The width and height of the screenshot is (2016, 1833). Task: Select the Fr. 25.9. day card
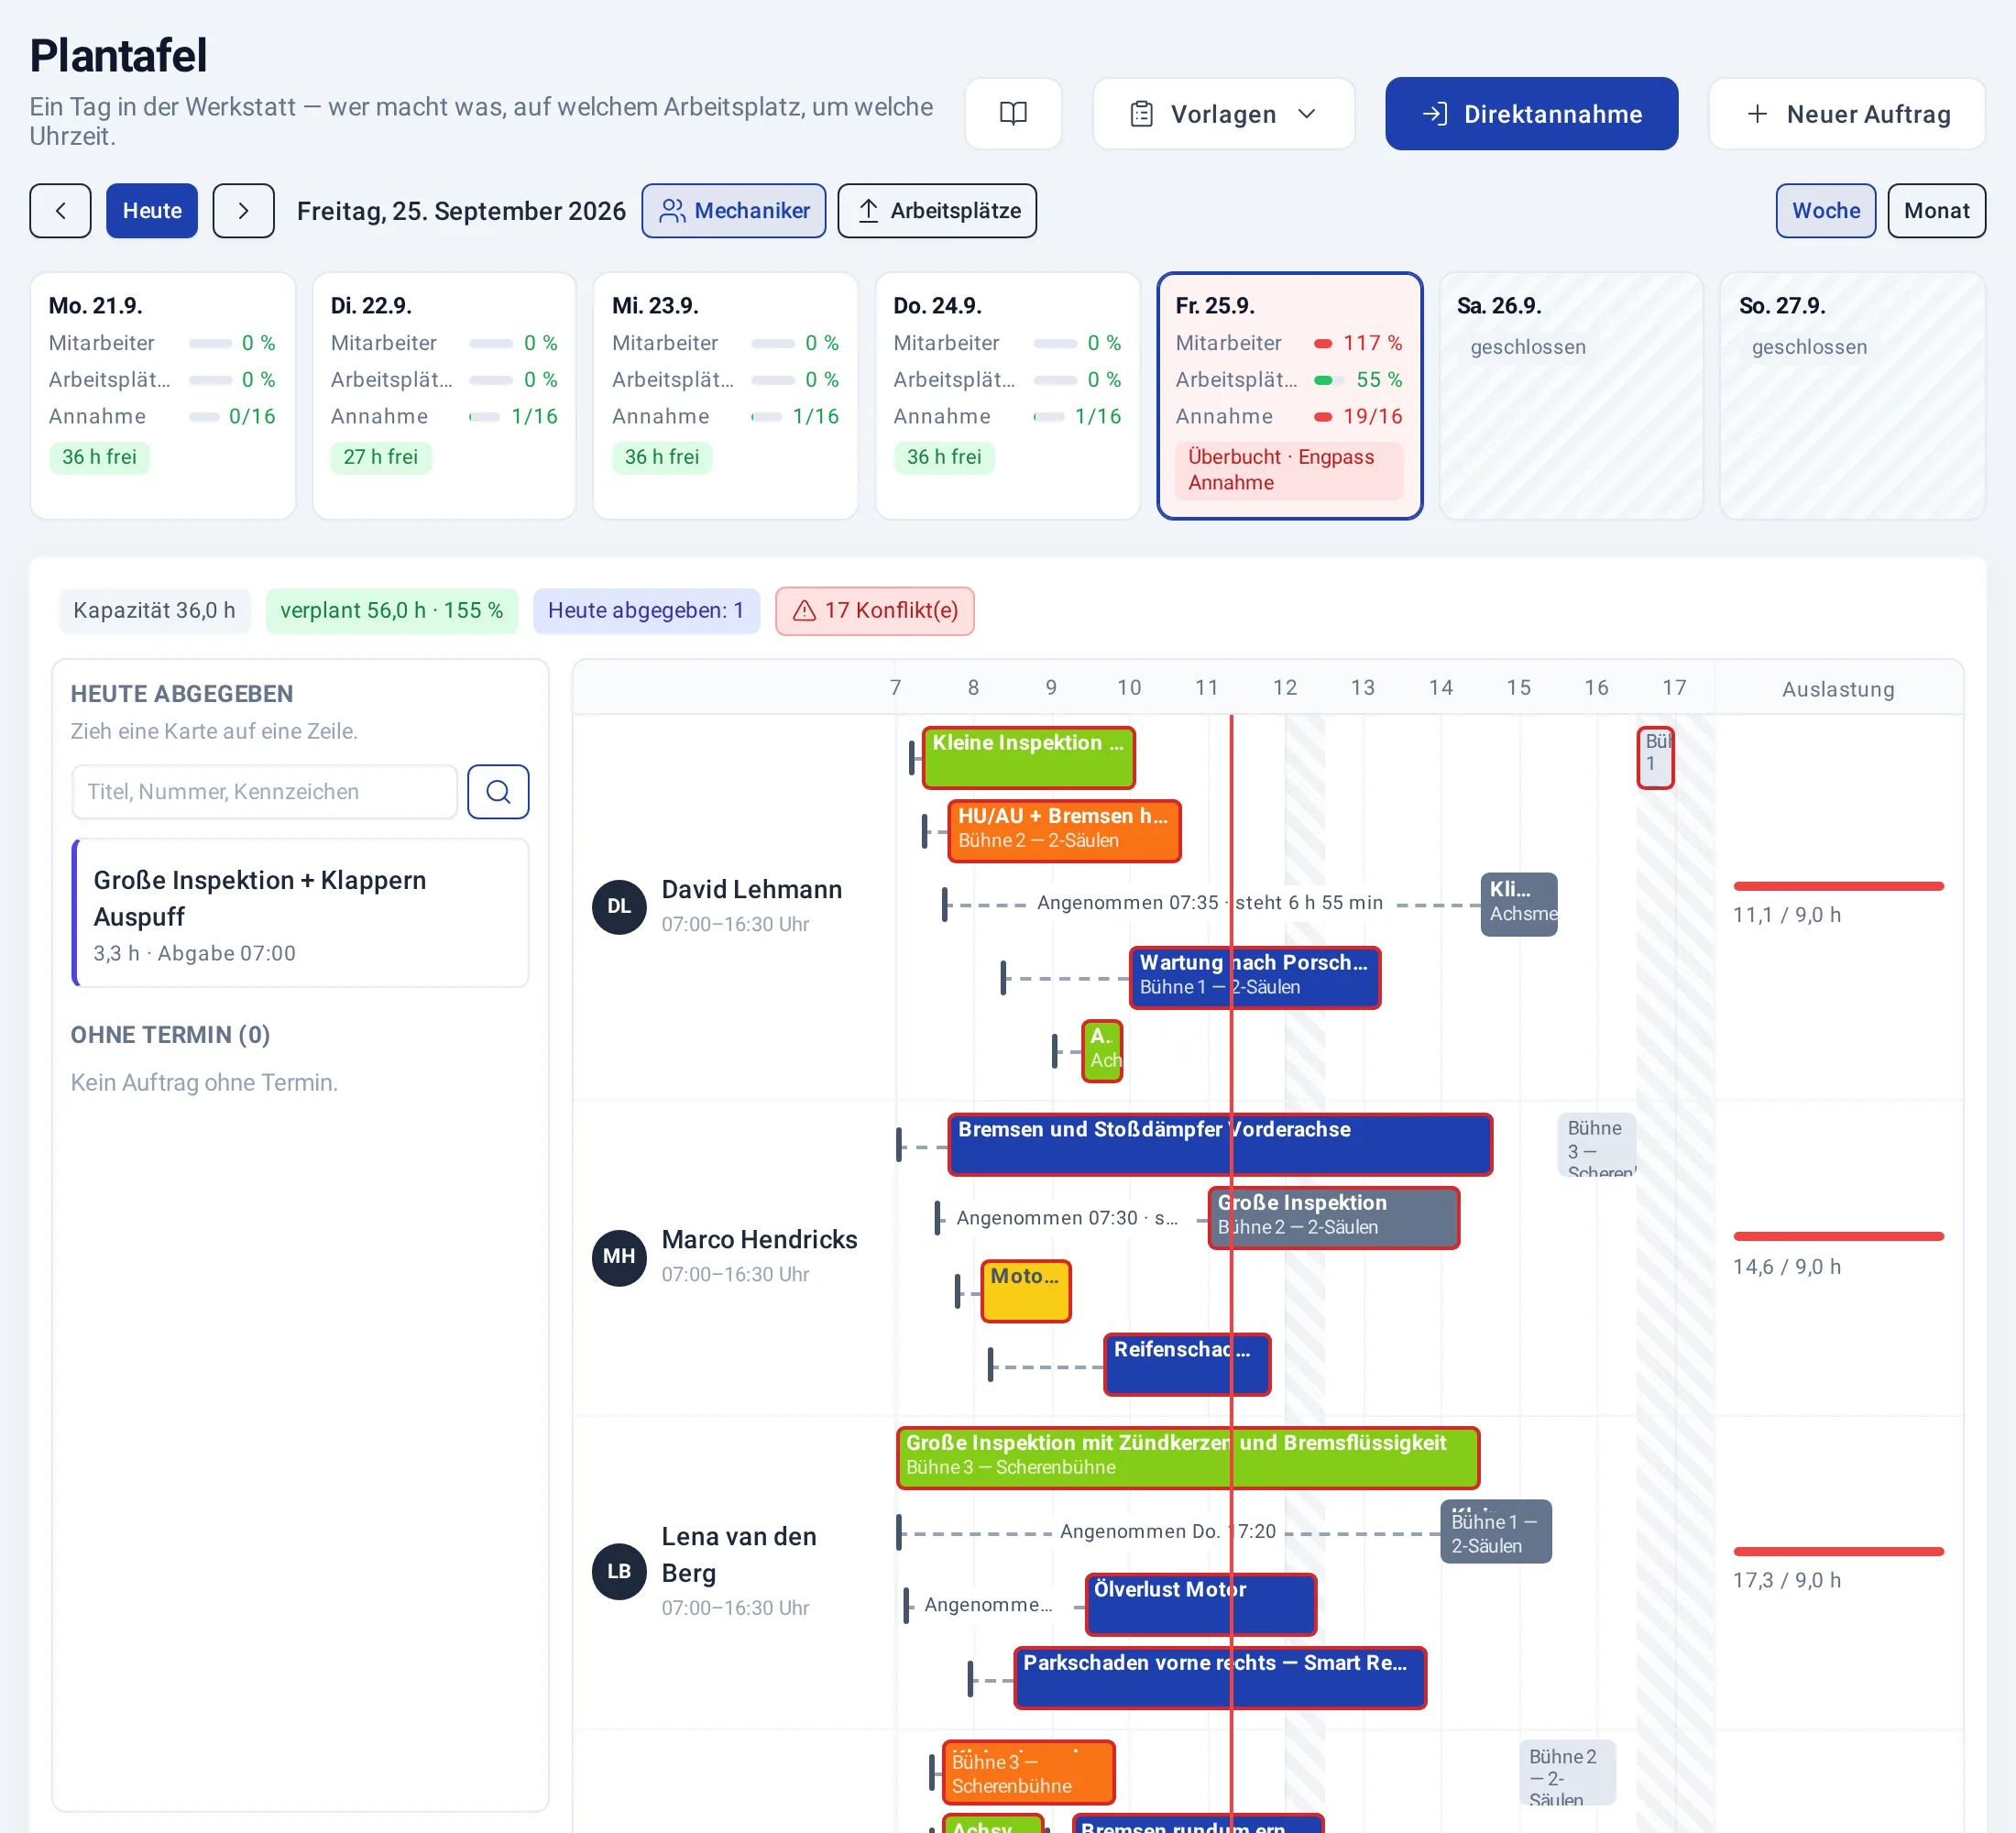tap(1289, 396)
